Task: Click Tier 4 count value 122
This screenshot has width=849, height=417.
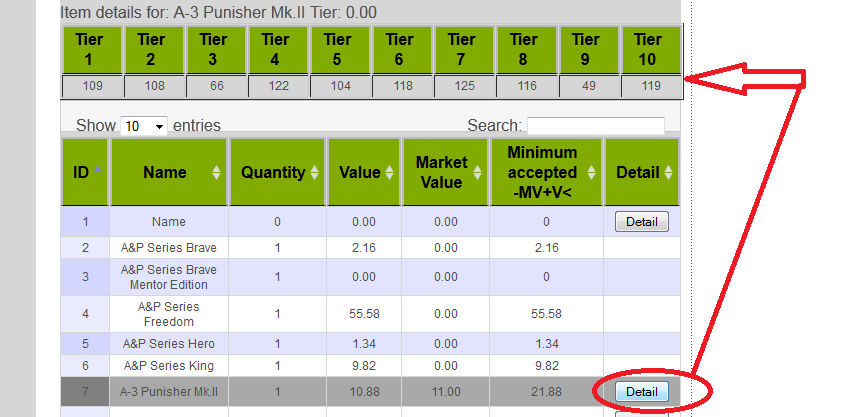Action: tap(278, 86)
